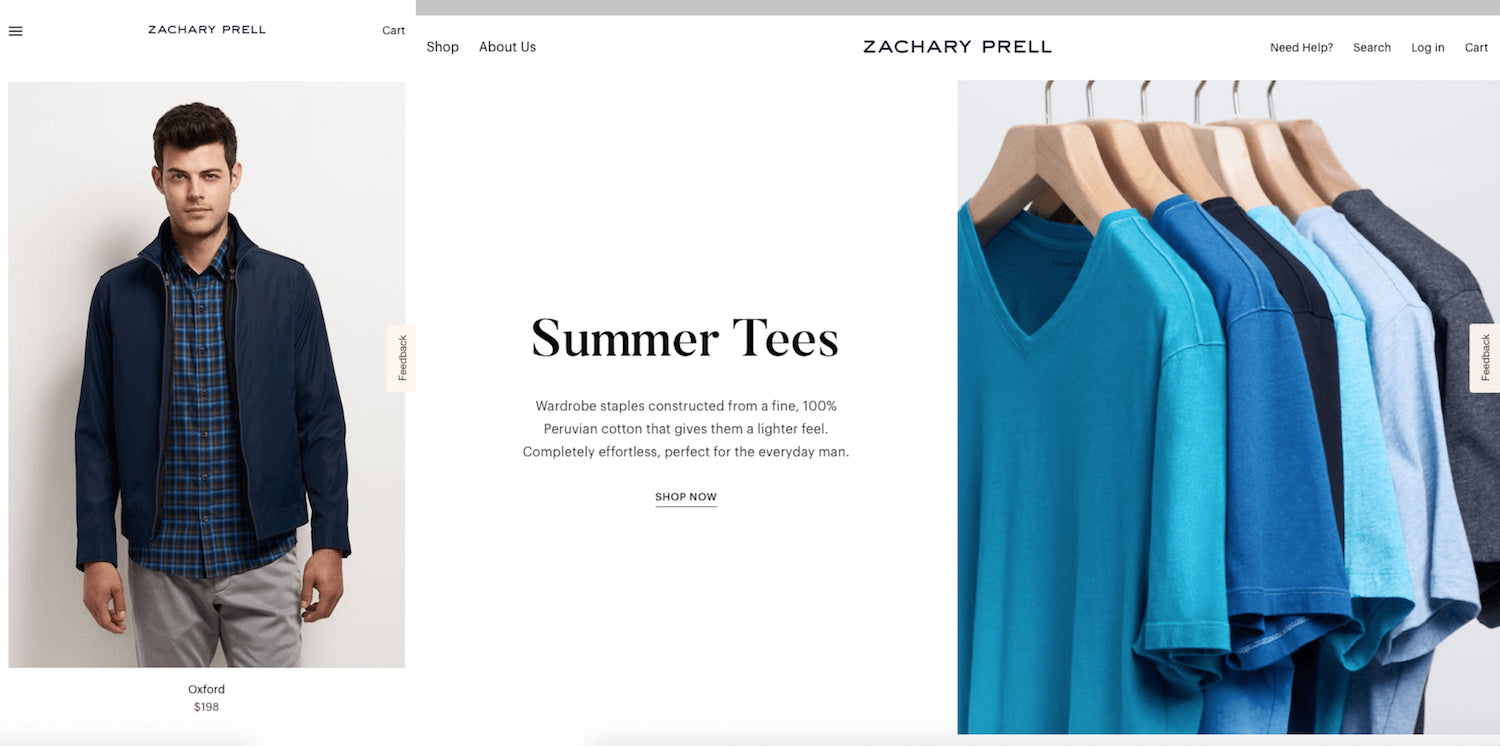Open the Feedback tab beside the model photo

click(x=402, y=358)
